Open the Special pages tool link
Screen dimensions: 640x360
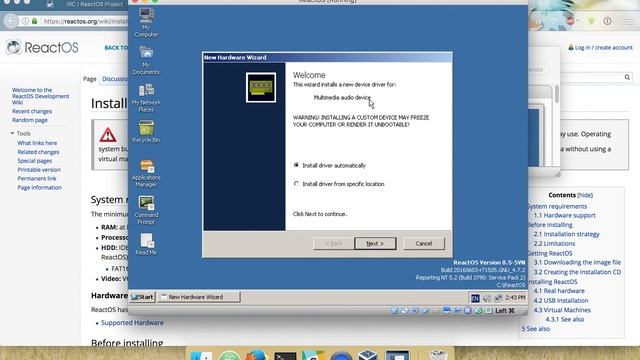pos(34,161)
